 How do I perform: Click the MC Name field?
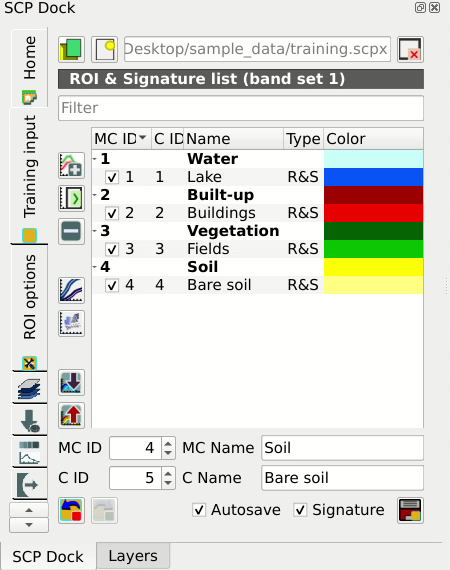click(x=342, y=448)
